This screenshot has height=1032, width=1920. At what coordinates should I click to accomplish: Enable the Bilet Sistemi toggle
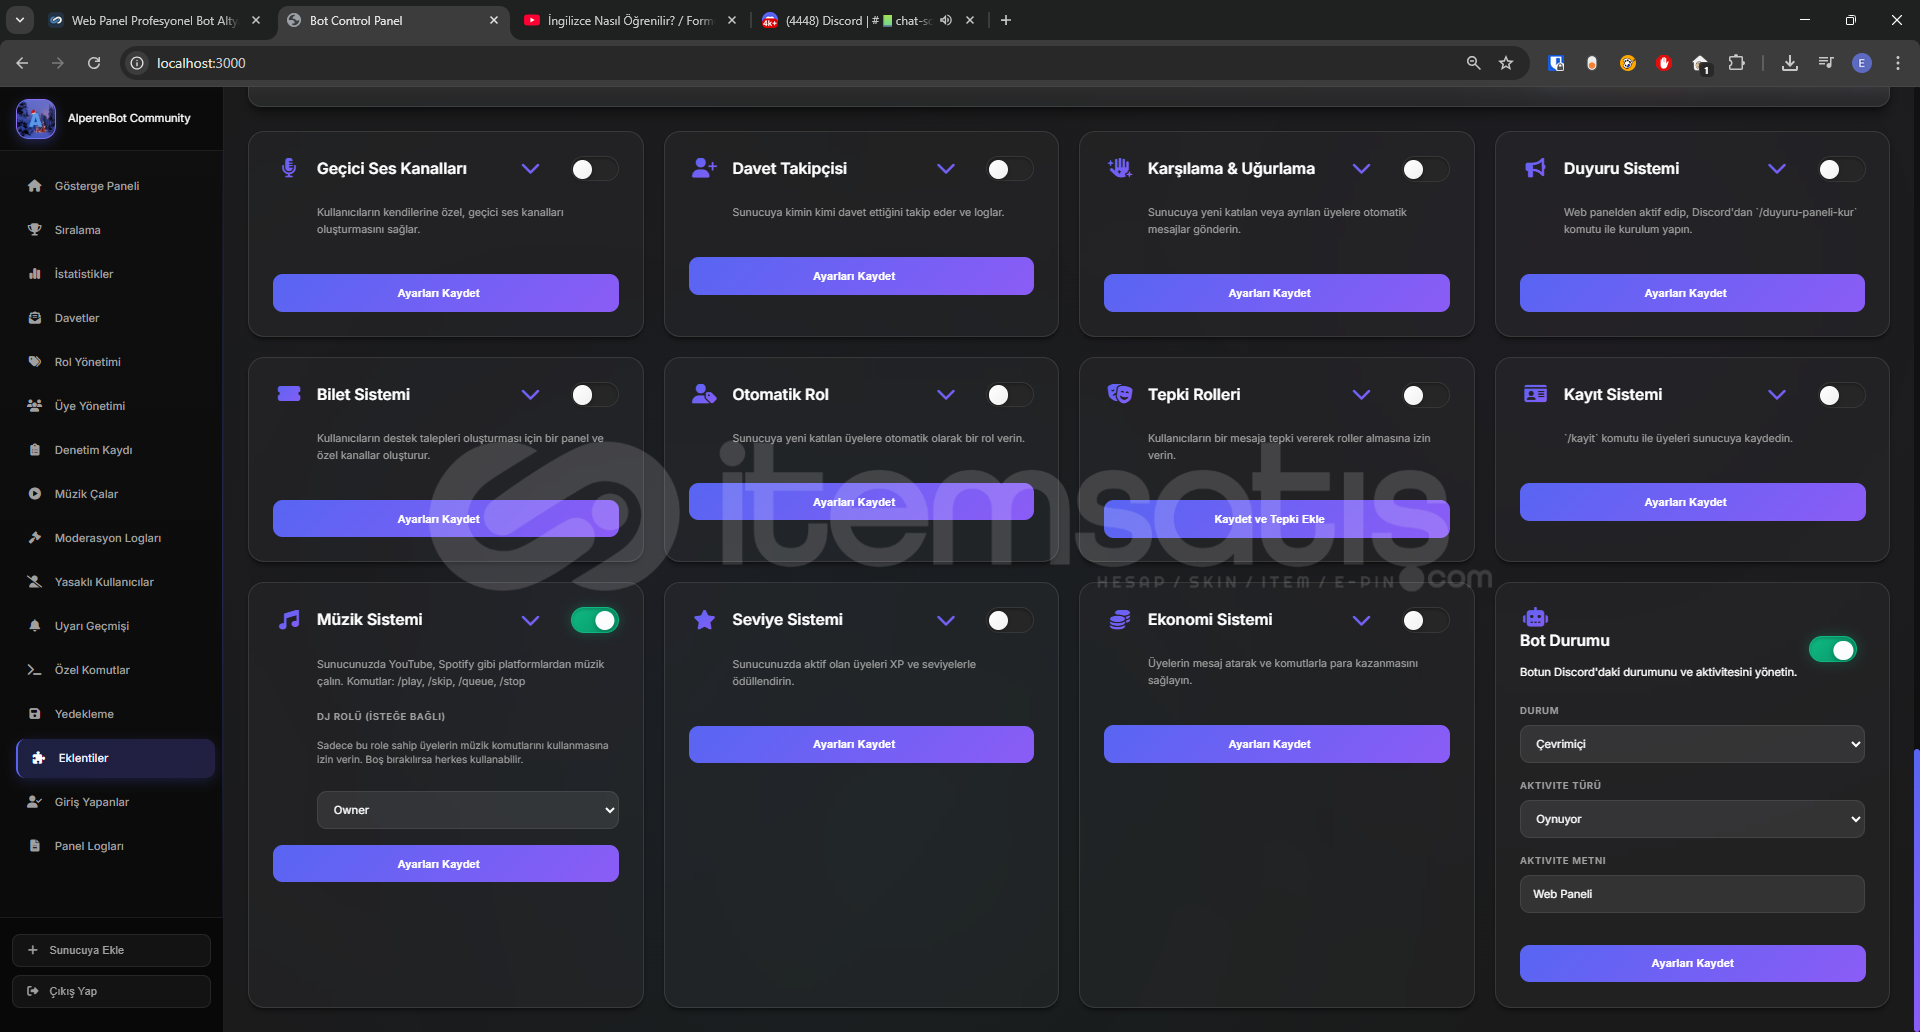[x=594, y=395]
